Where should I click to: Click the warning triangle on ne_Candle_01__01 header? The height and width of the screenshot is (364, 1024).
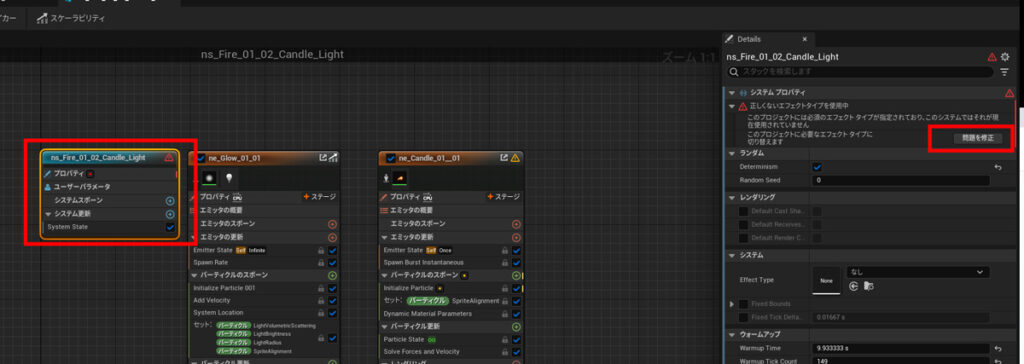[x=515, y=157]
